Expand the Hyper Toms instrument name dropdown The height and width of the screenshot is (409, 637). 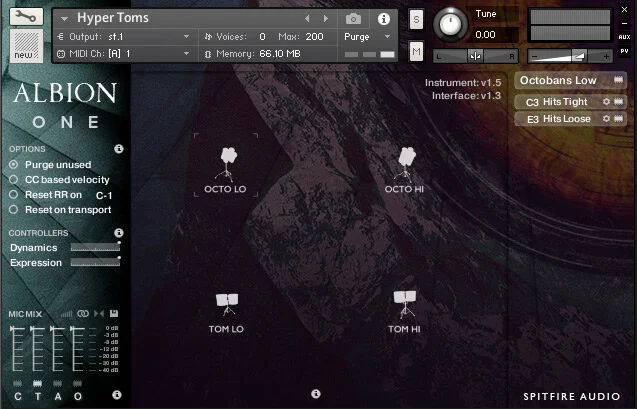point(64,19)
